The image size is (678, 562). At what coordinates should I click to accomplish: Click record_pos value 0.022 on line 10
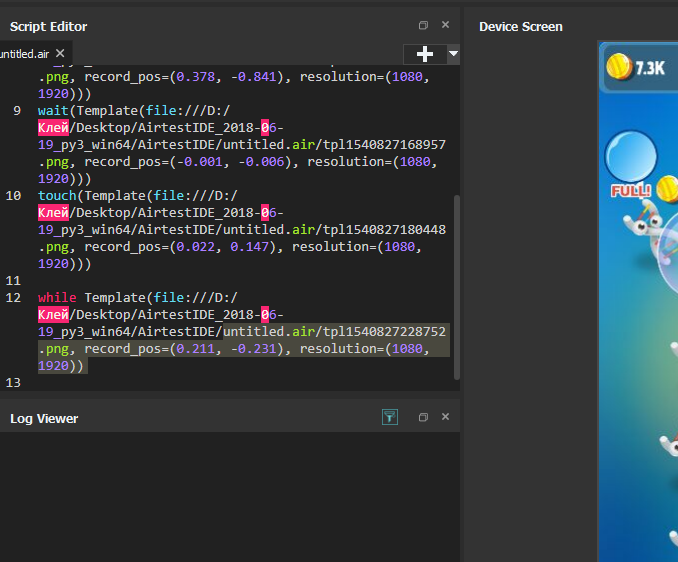195,247
